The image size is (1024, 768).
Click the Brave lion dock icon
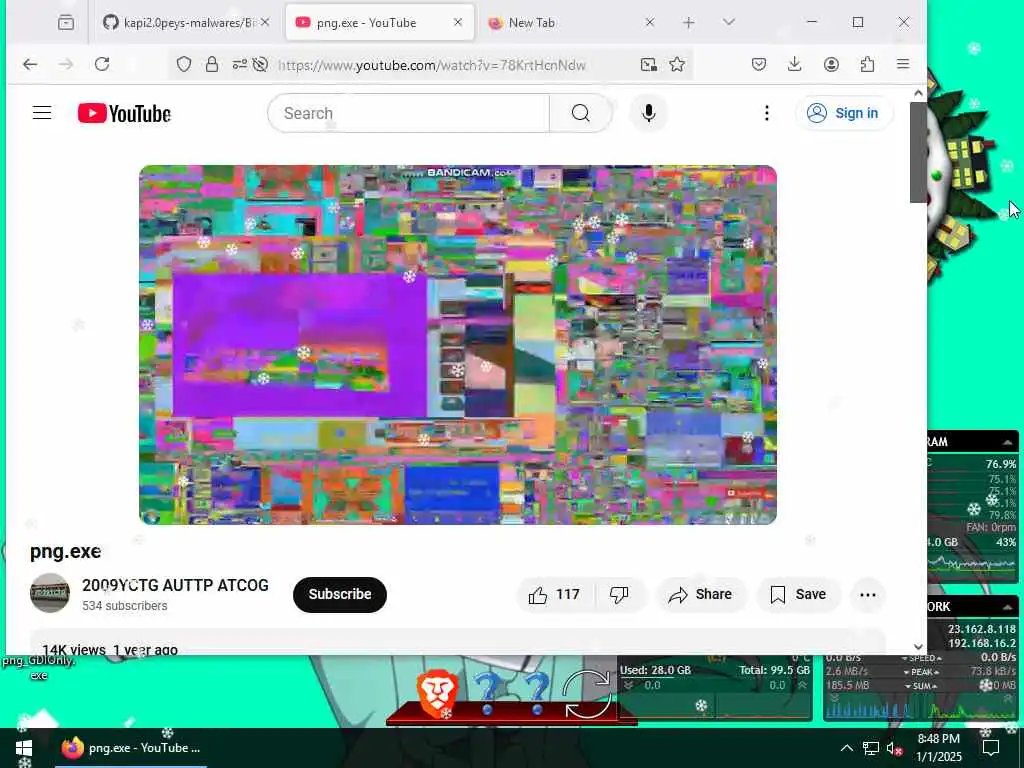(x=436, y=695)
